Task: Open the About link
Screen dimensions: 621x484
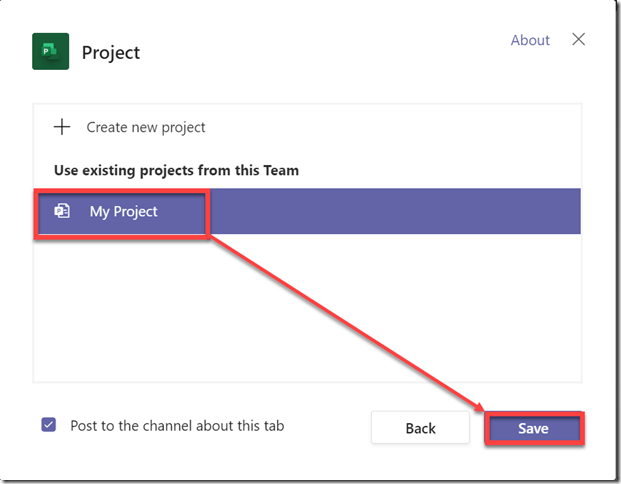Action: point(530,40)
